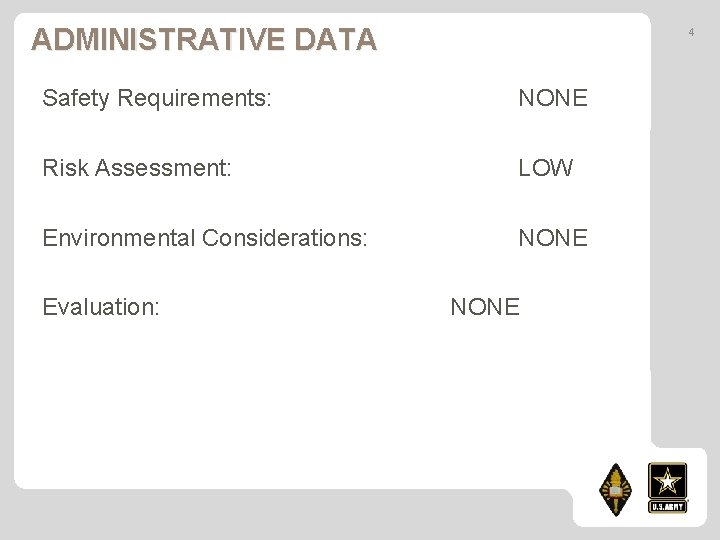Select the word Considerations:
Image resolution: width=720 pixels, height=540 pixels.
(285, 238)
